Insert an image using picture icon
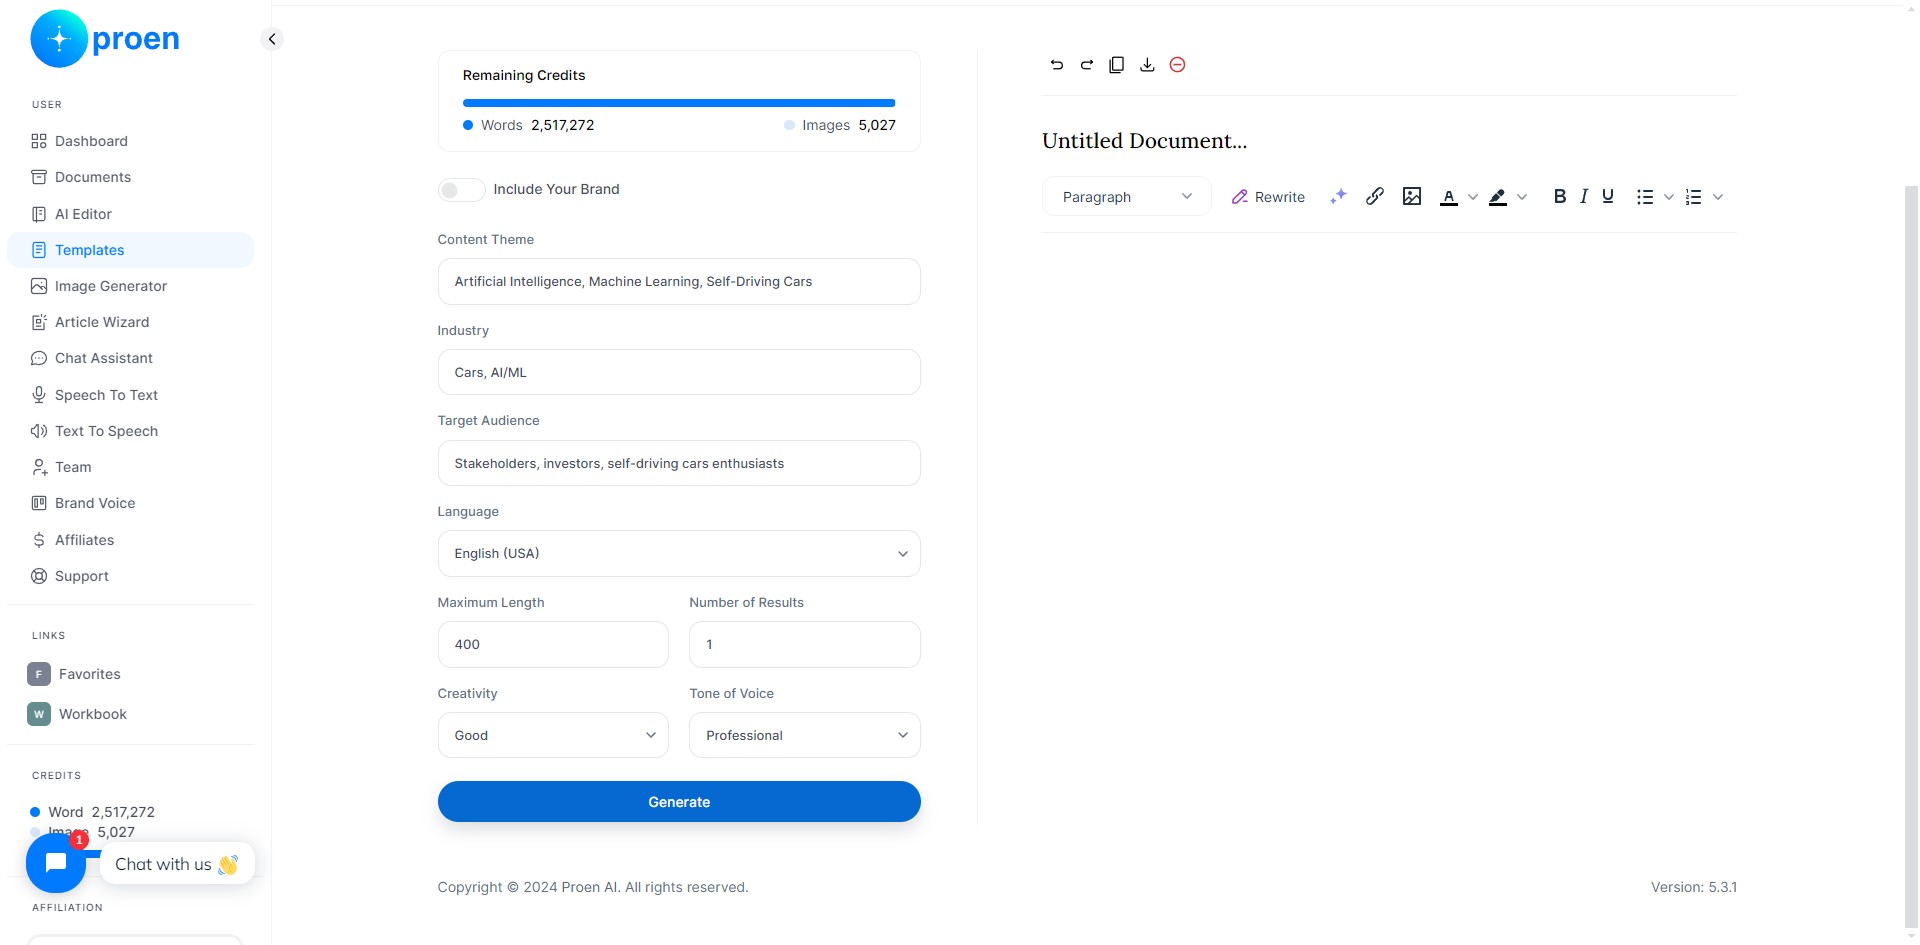This screenshot has width=1920, height=945. pos(1412,196)
